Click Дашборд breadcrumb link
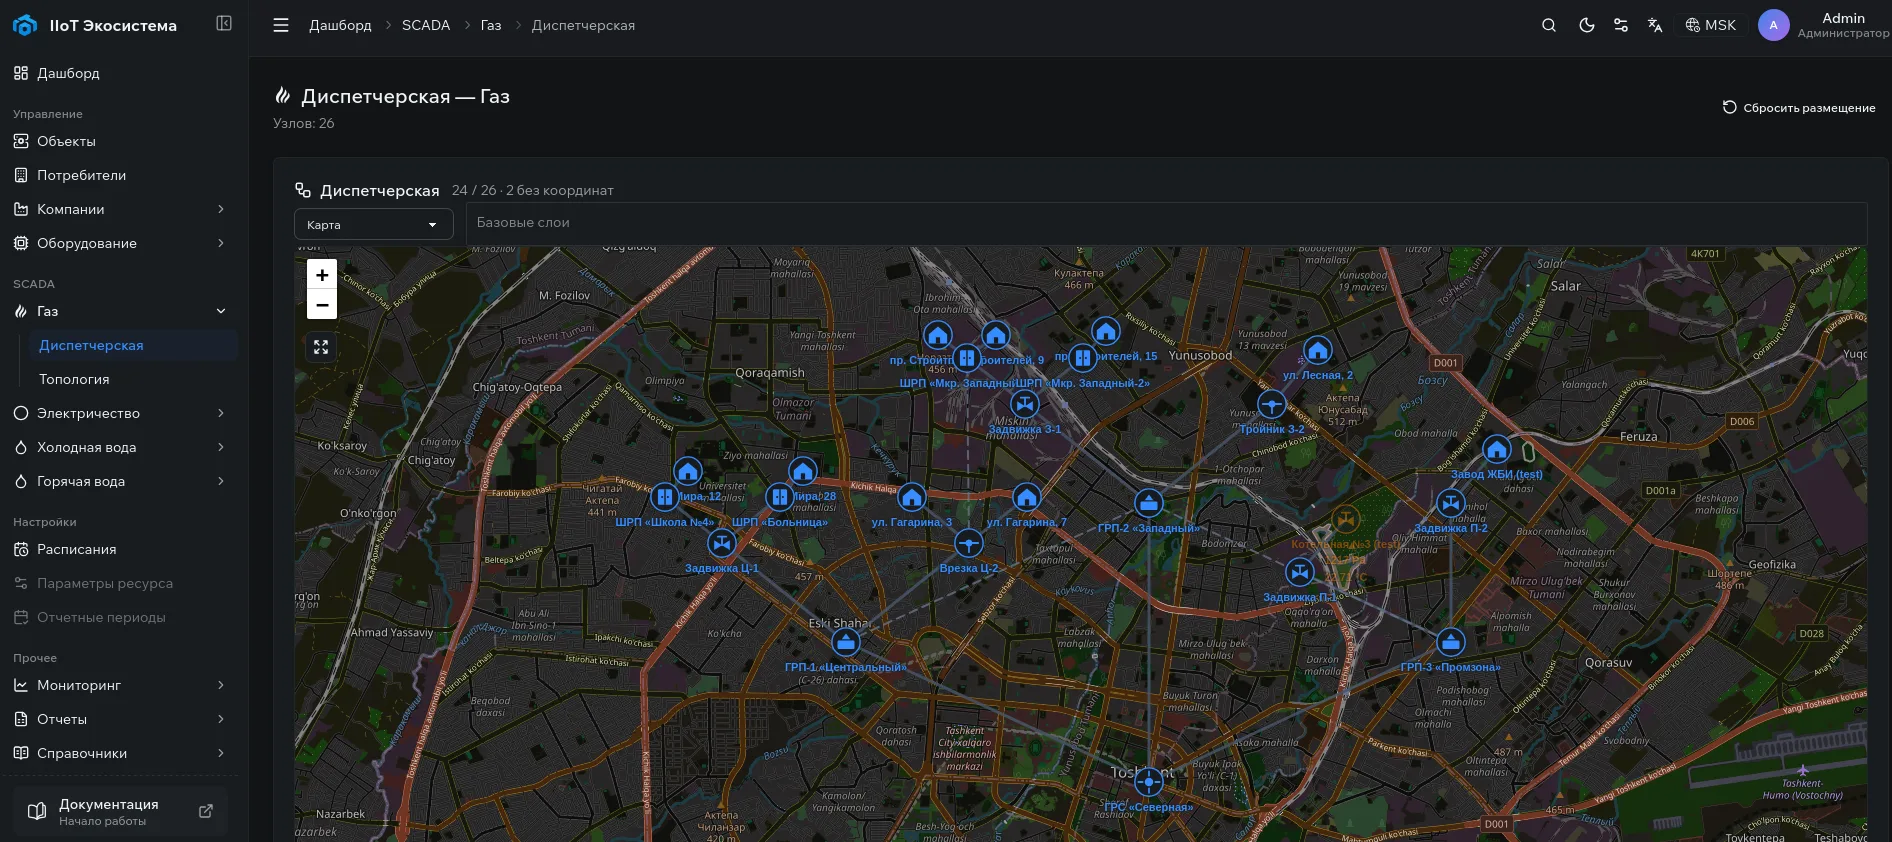 [x=340, y=25]
